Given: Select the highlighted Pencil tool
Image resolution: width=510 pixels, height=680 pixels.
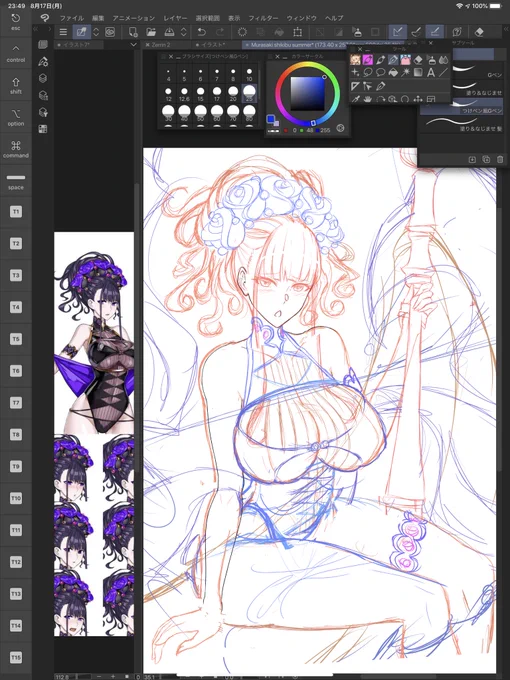Looking at the screenshot, I should (x=393, y=60).
